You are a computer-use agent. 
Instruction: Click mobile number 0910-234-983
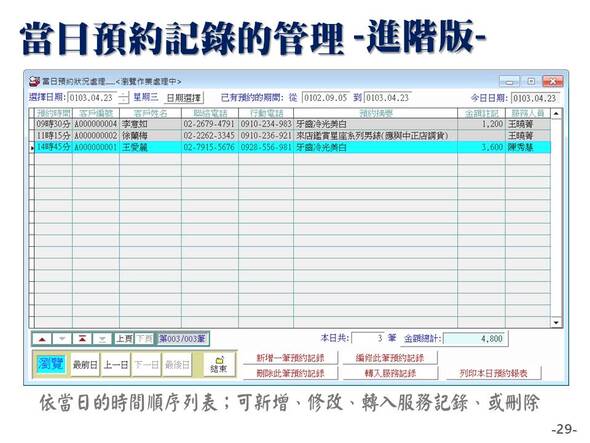click(266, 124)
